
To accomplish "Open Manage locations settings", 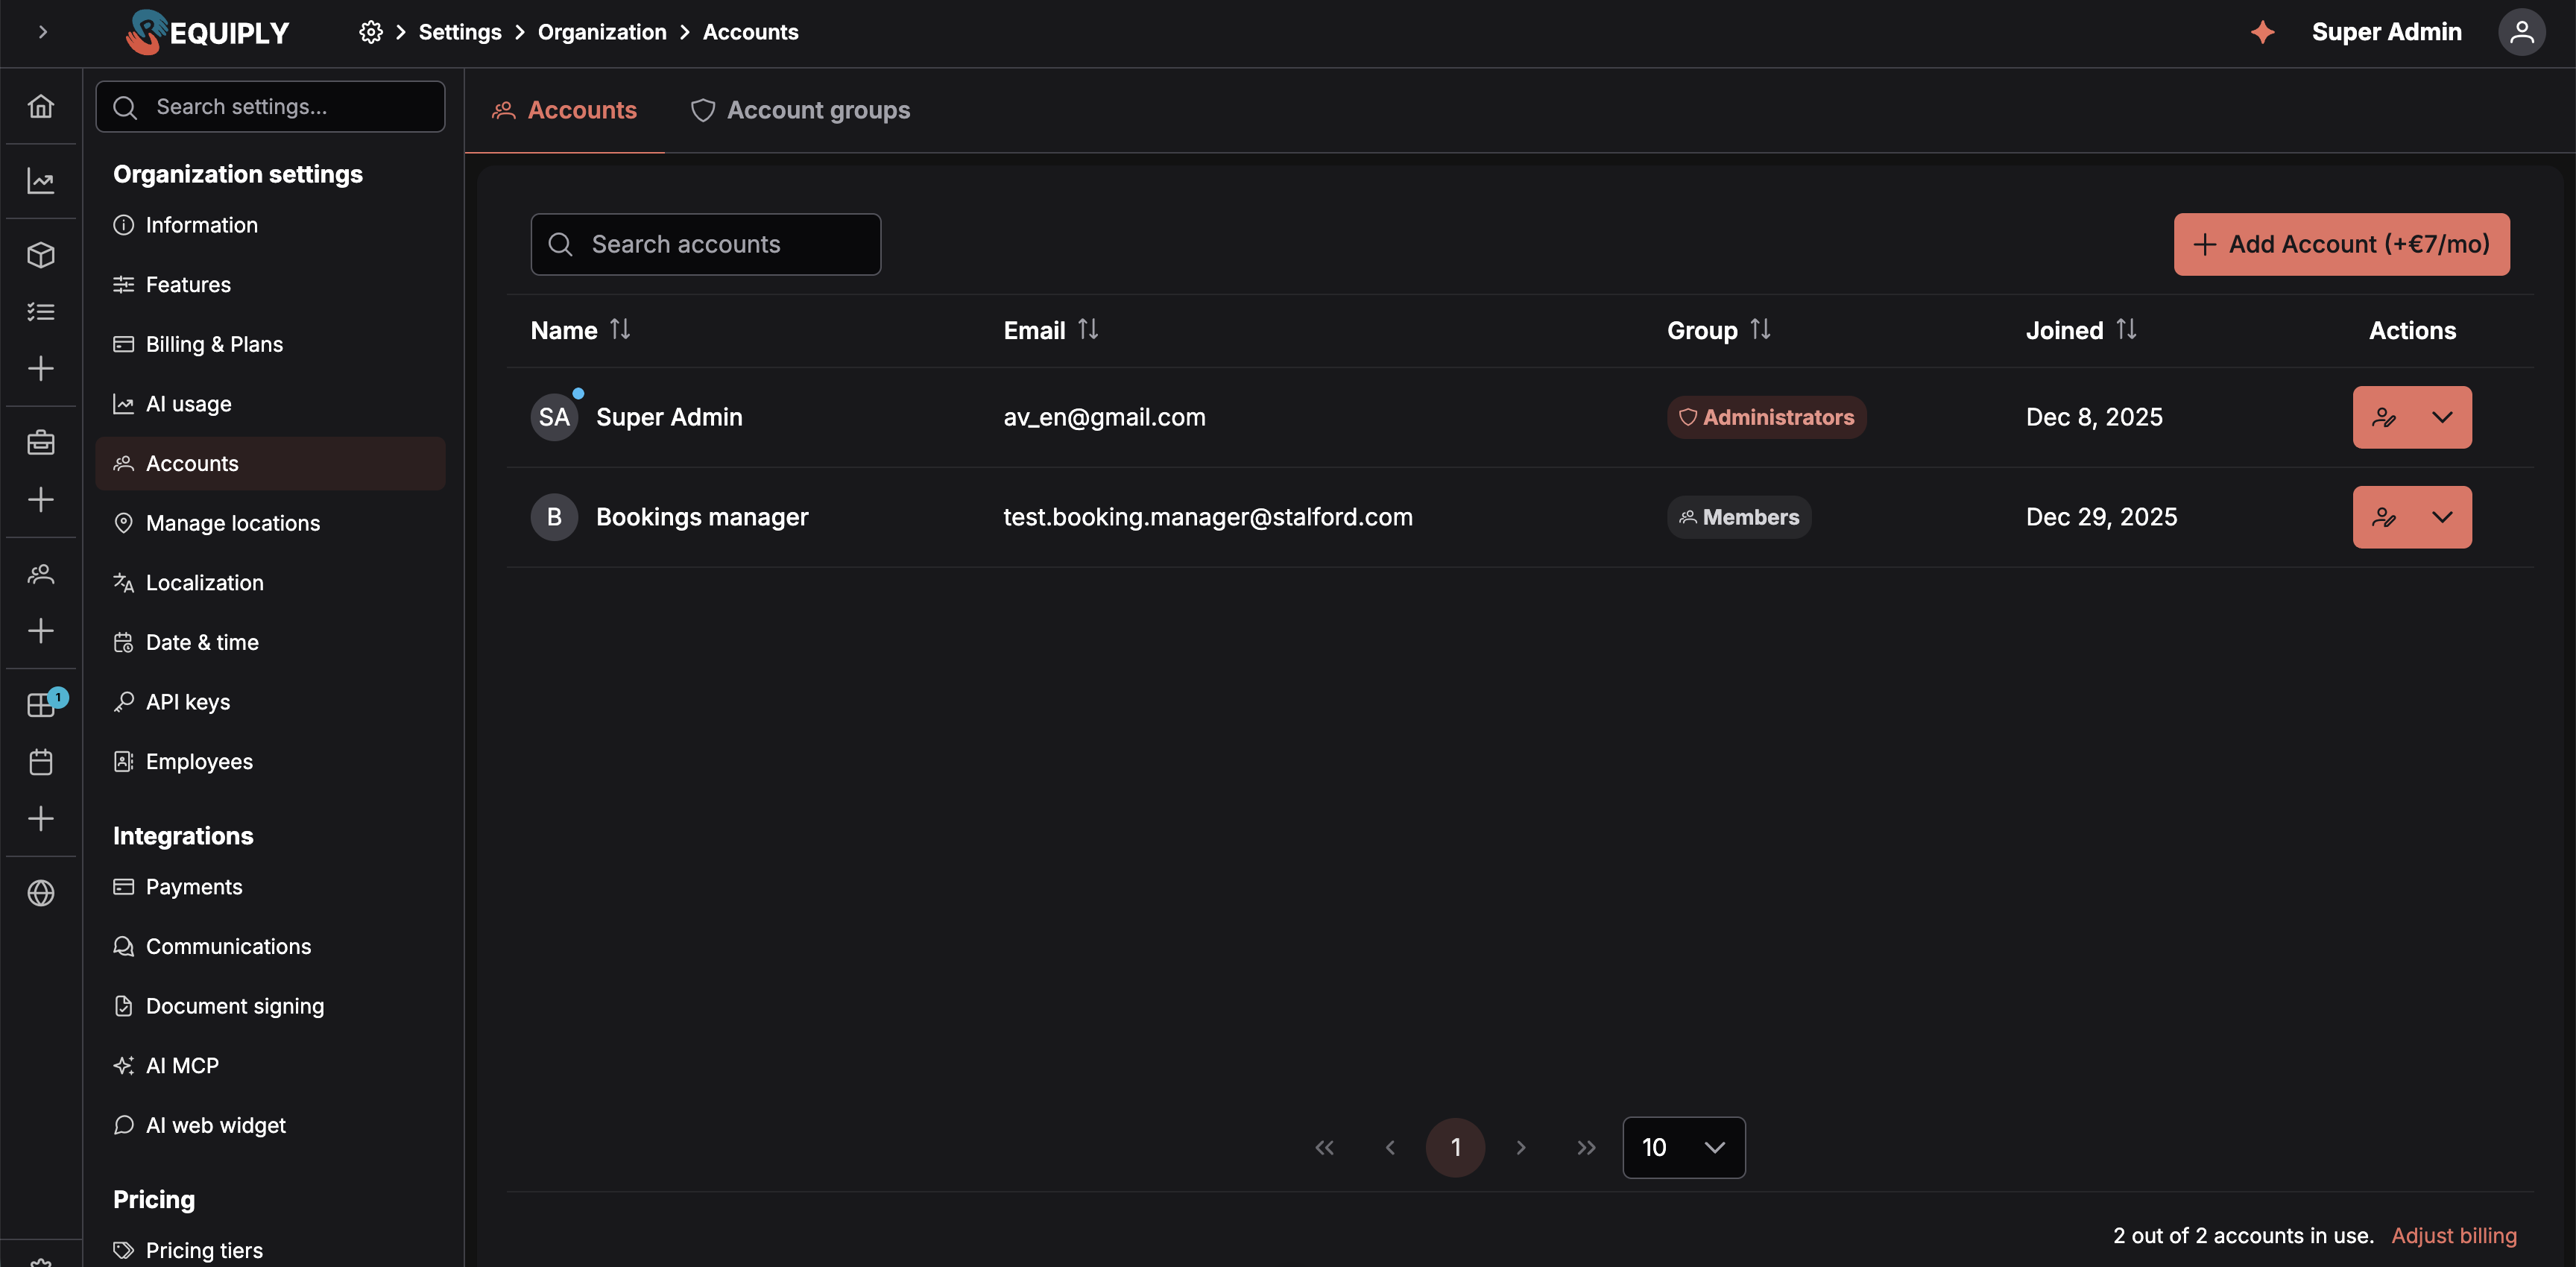I will click(x=270, y=523).
